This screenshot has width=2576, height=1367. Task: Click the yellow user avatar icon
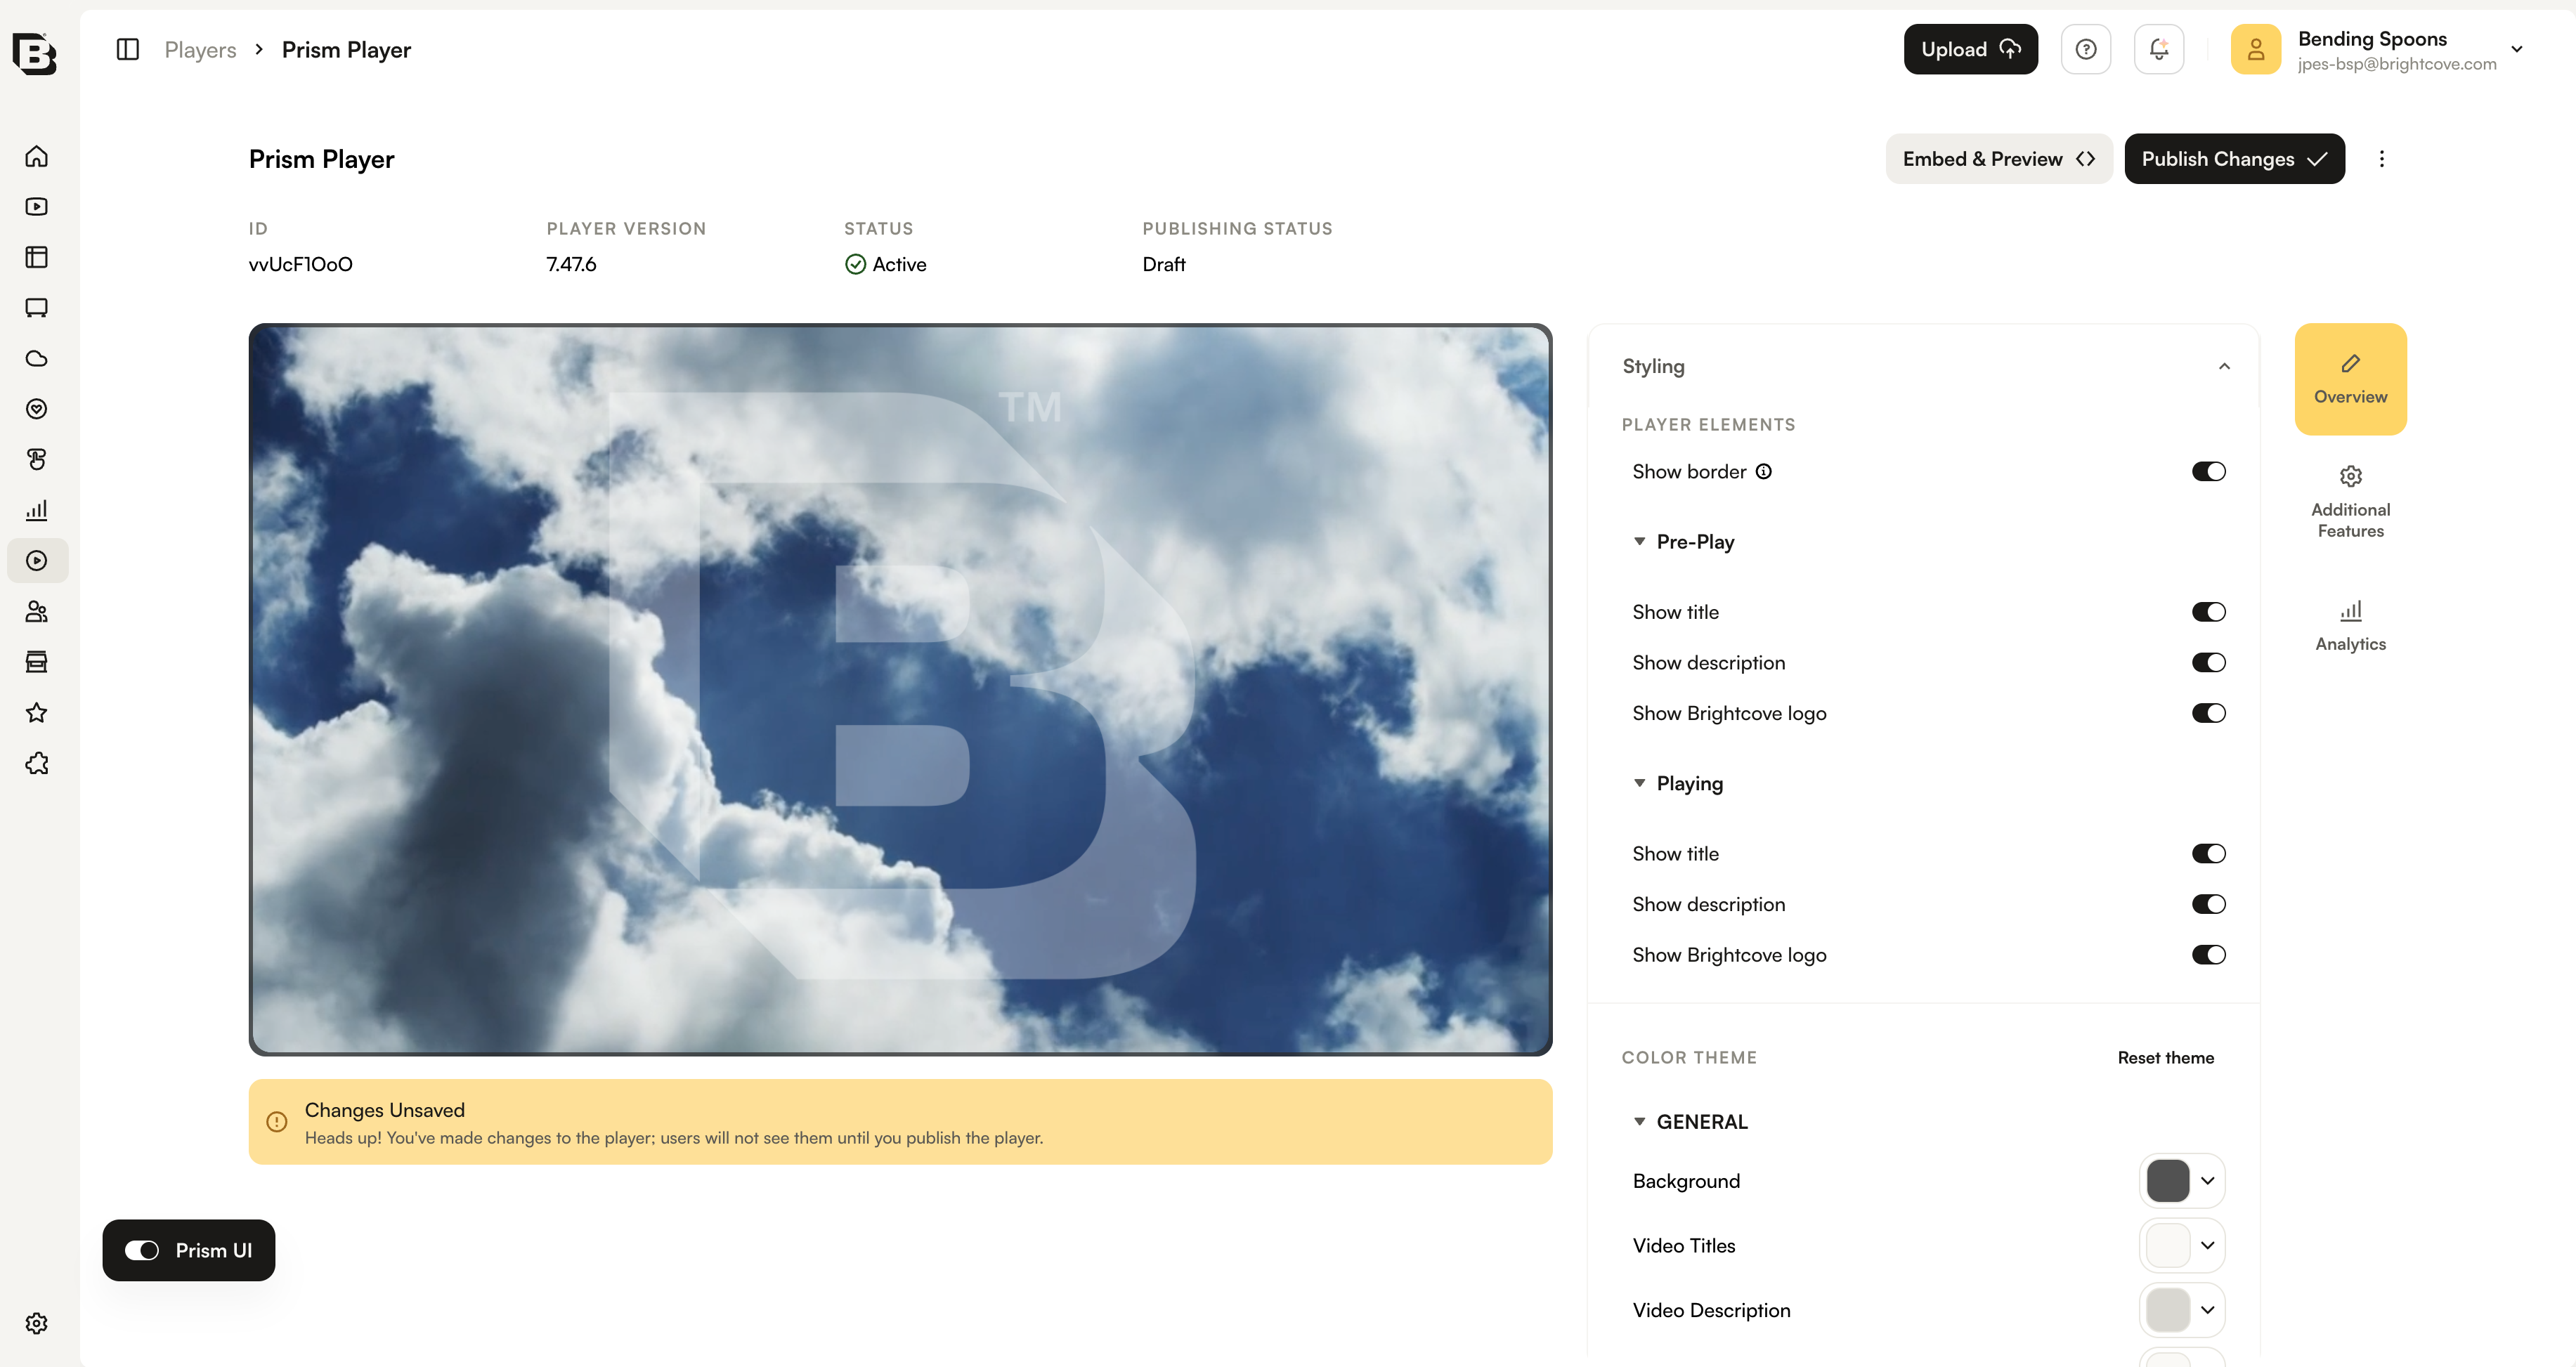tap(2256, 49)
